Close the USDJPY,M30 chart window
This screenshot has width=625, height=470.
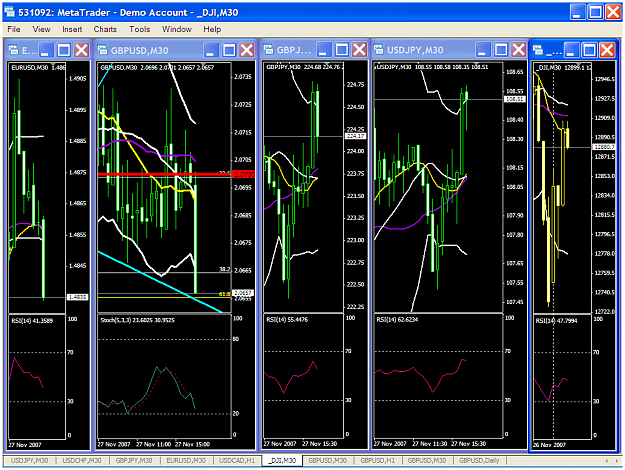coord(519,49)
